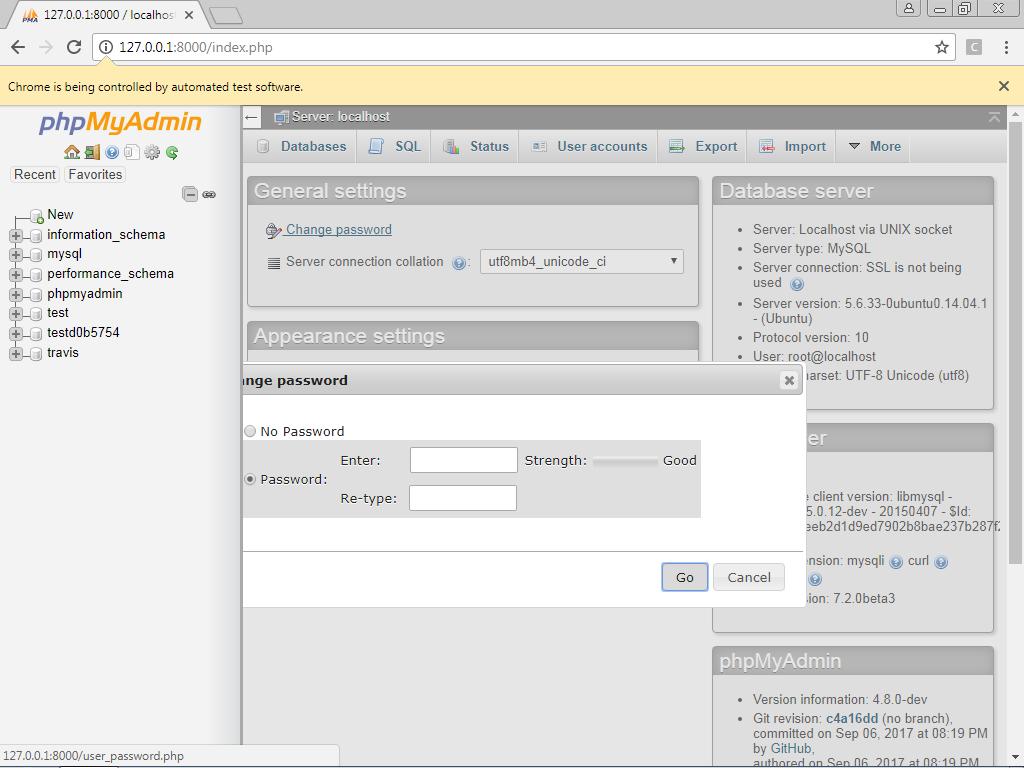
Task: Open Chrome's three-dot menu
Action: point(1006,47)
